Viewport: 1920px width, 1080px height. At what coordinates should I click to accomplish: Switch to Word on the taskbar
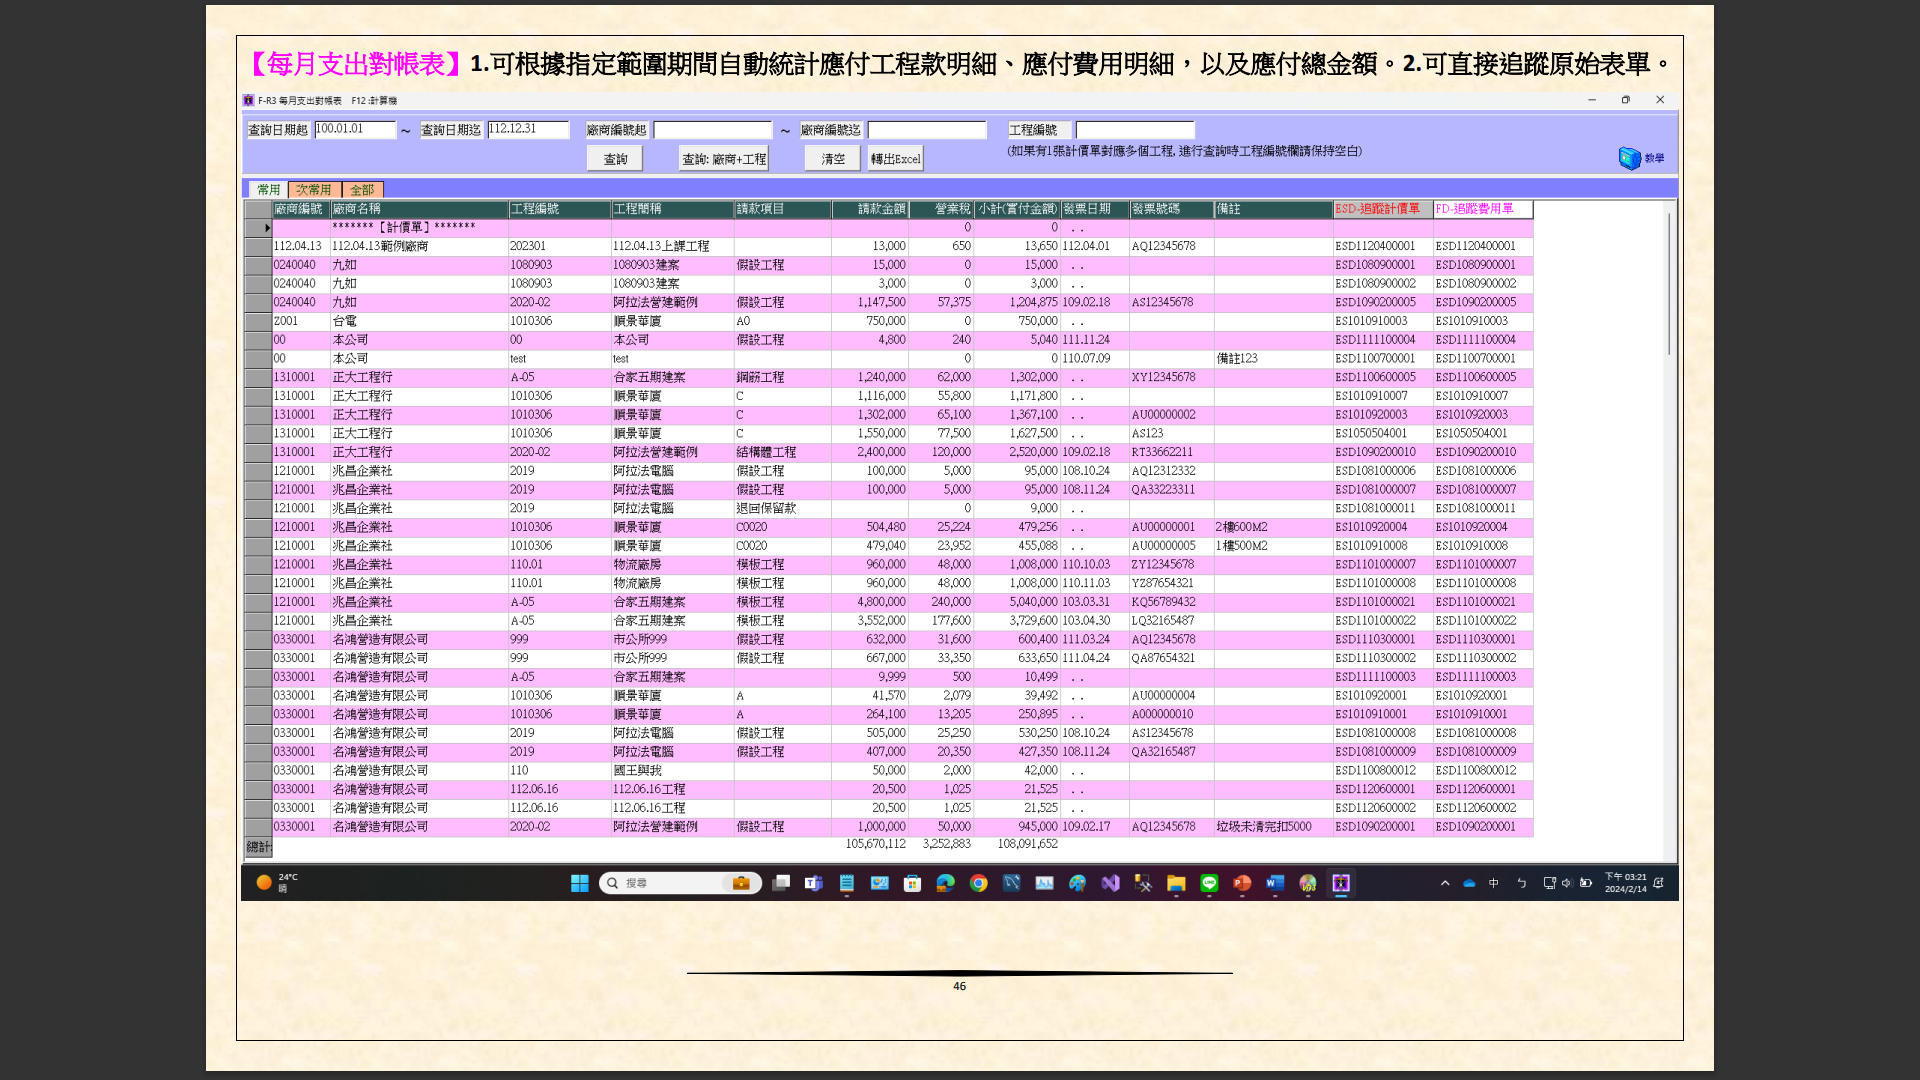coord(1275,883)
